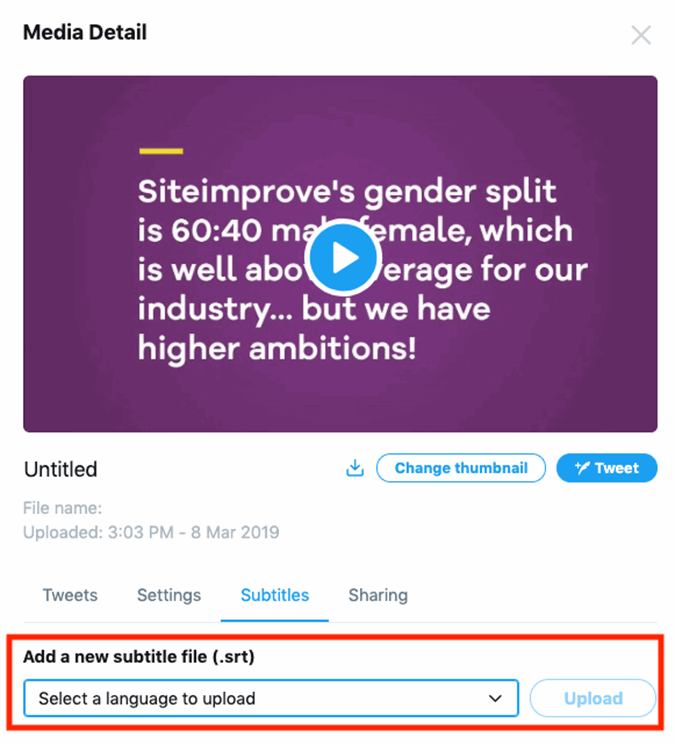Viewport: 675px width, 744px height.
Task: Expand the language dropdown chevron arrow
Action: tap(494, 699)
